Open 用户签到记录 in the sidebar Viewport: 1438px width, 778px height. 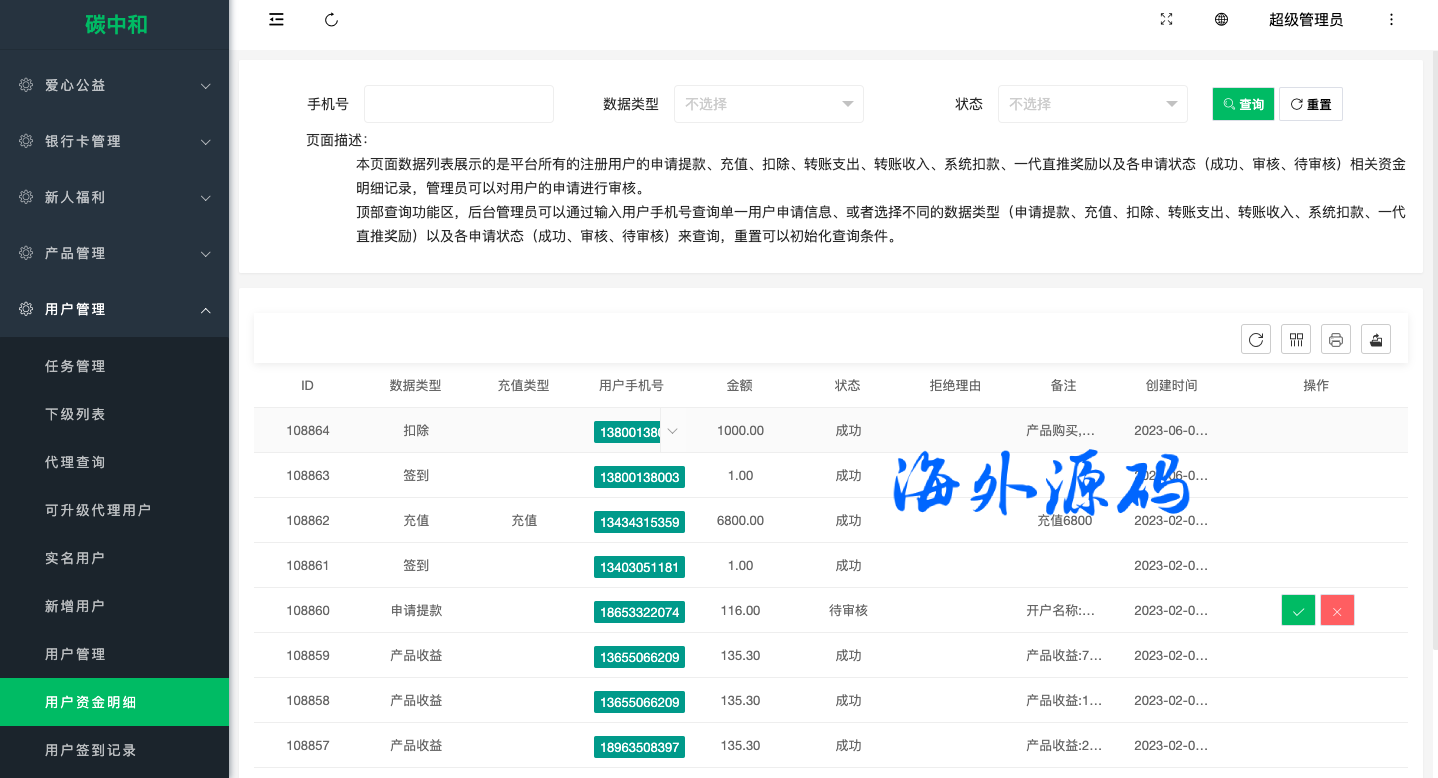pyautogui.click(x=91, y=750)
